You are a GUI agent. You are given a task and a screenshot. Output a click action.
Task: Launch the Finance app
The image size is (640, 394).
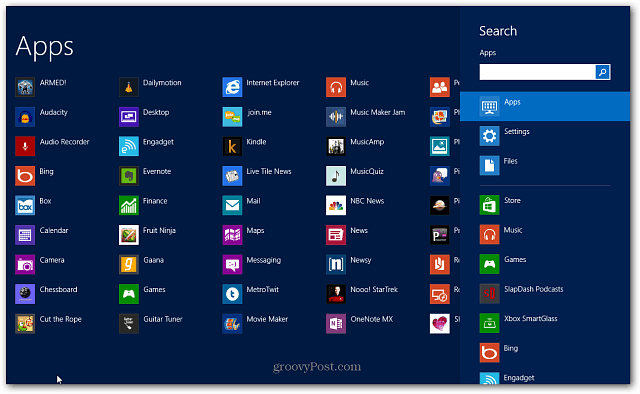click(x=129, y=205)
